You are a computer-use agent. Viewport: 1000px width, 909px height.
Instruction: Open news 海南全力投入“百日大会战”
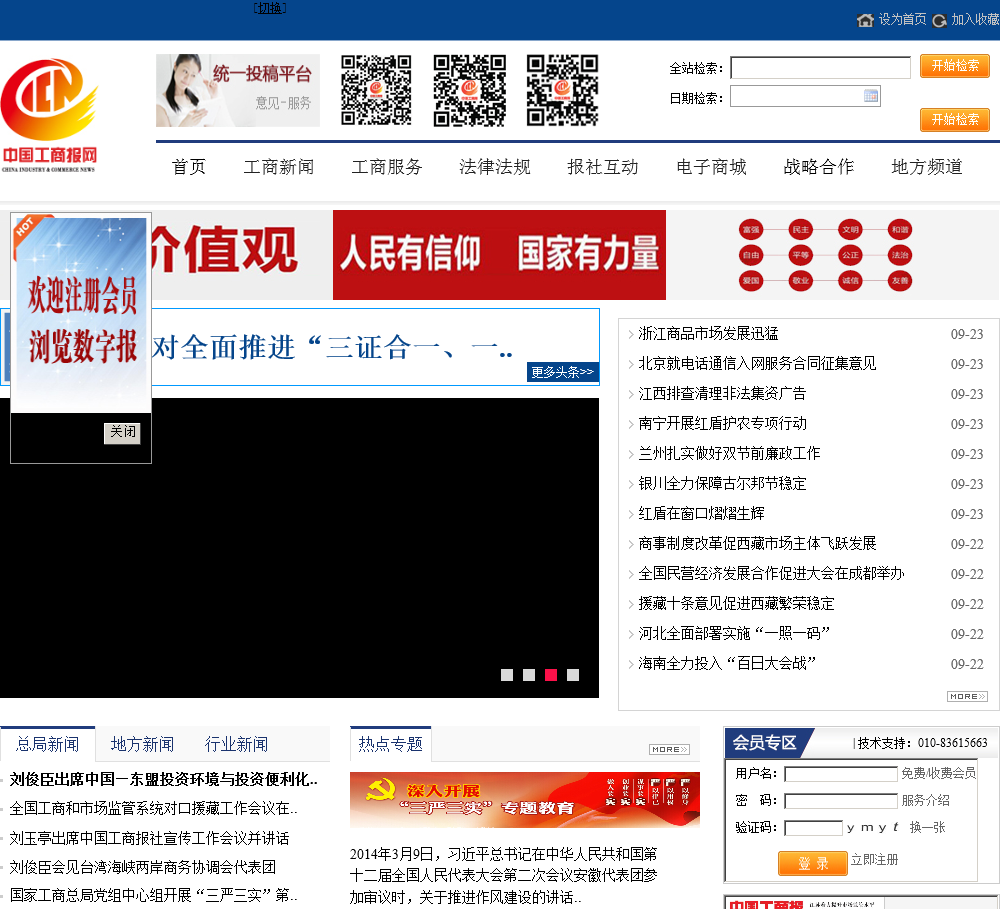click(727, 663)
